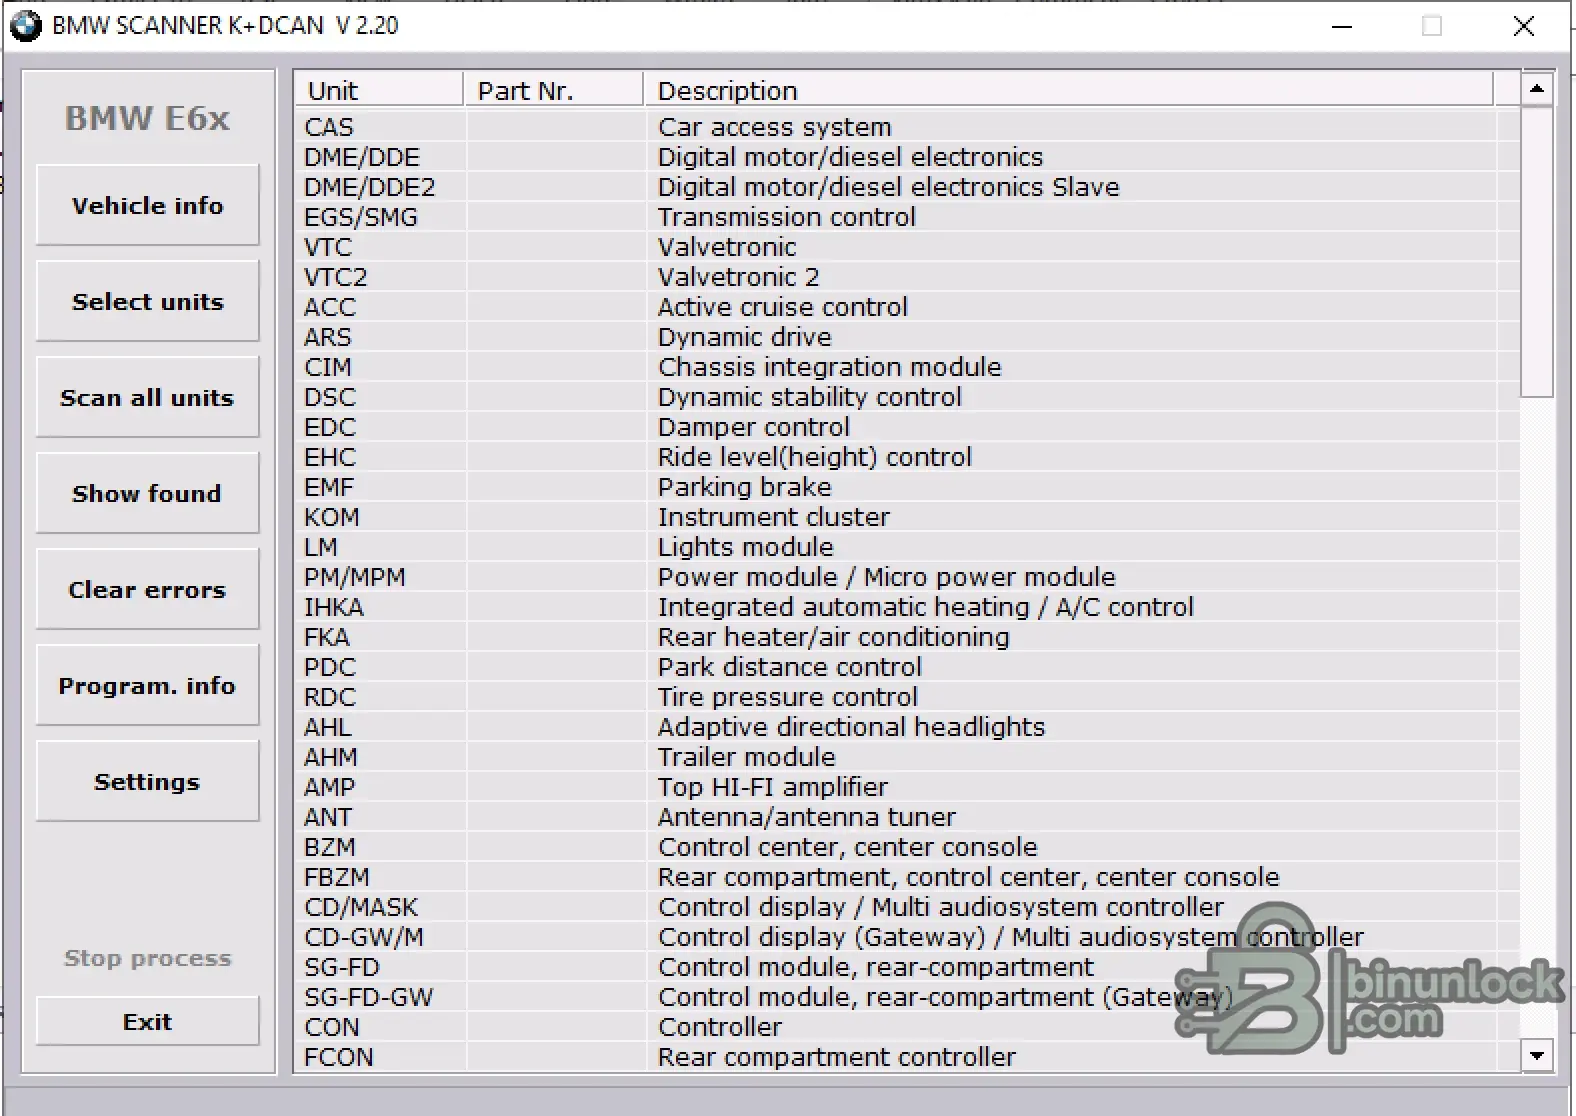Click the 'Active cruise control' description
1576x1116 pixels.
click(782, 307)
